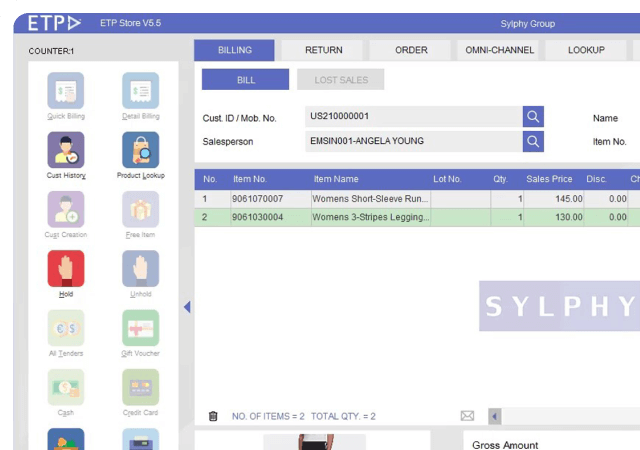Click the Item Name column header
Screen dimensions: 640x450
336,179
